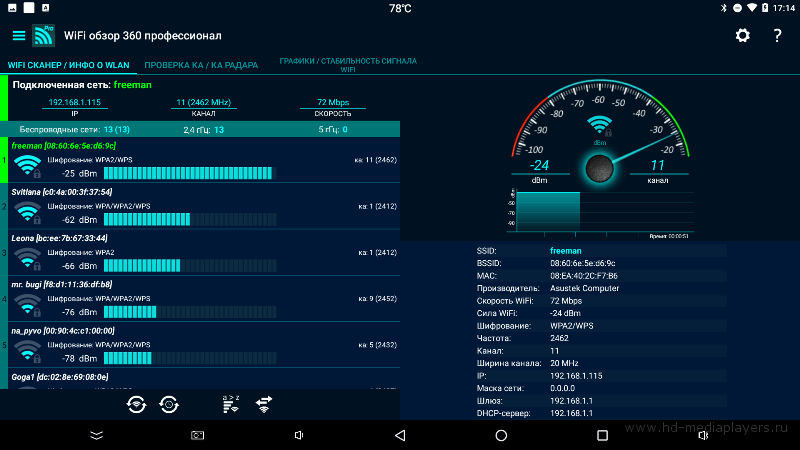Screen dimensions: 800x450
Task: Open help with the question mark icon
Action: pyautogui.click(x=777, y=36)
